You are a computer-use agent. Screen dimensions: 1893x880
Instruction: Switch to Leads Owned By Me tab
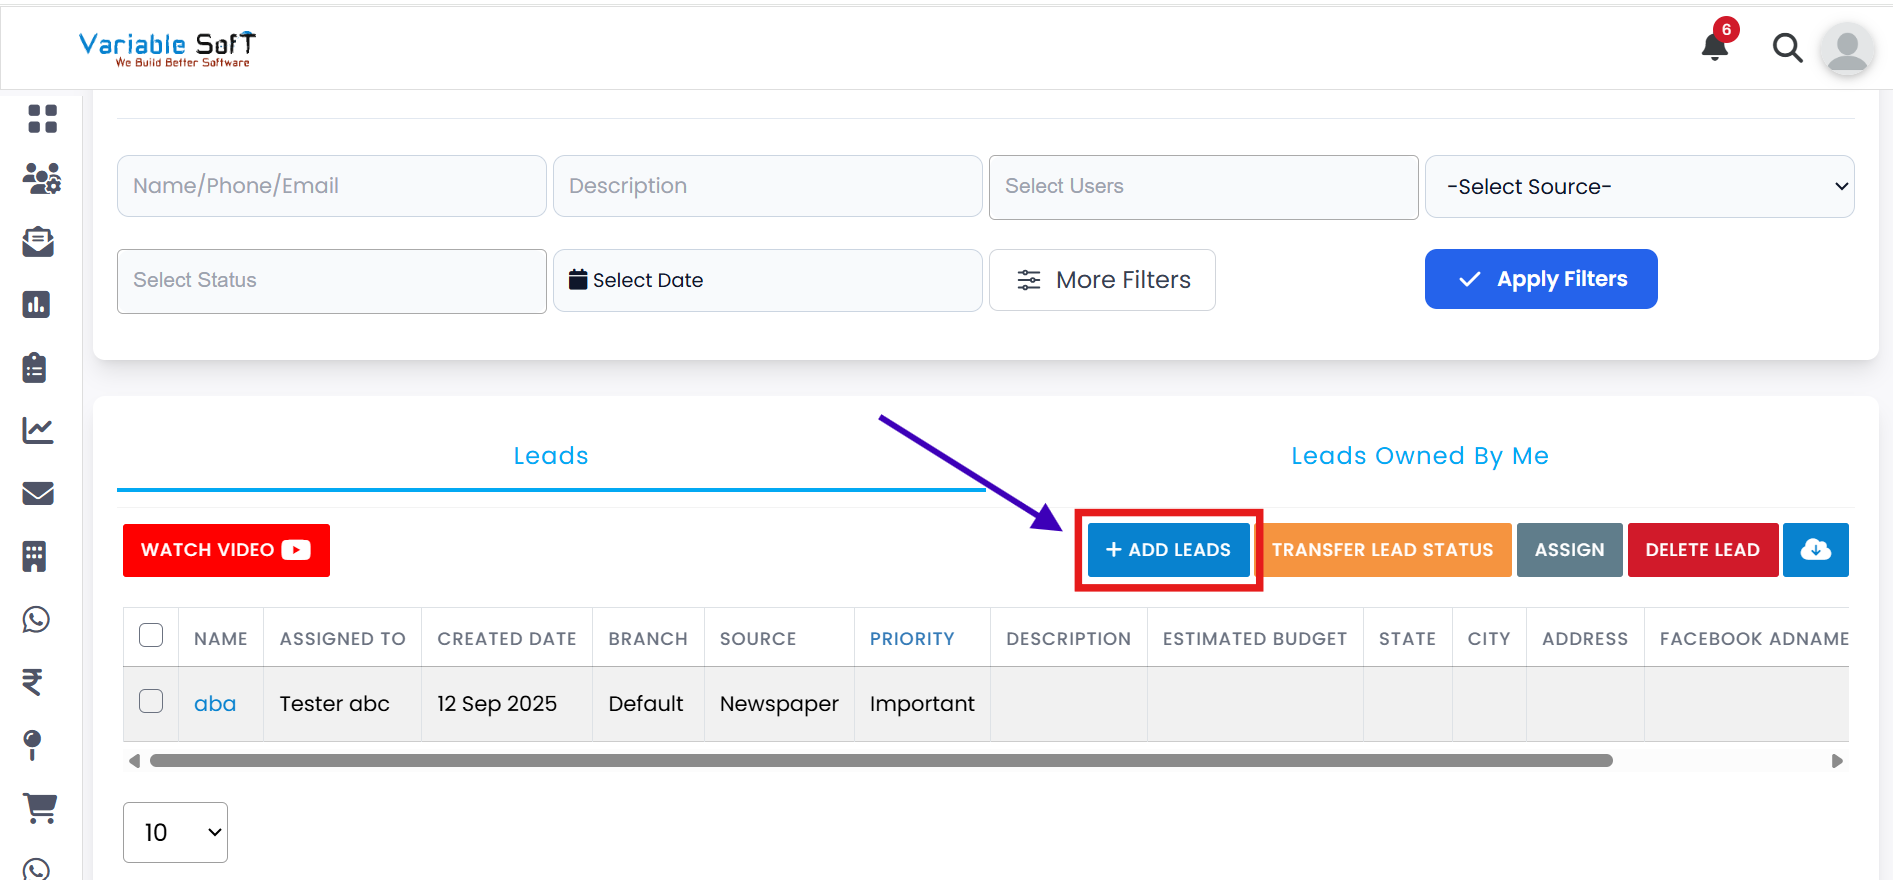1420,456
